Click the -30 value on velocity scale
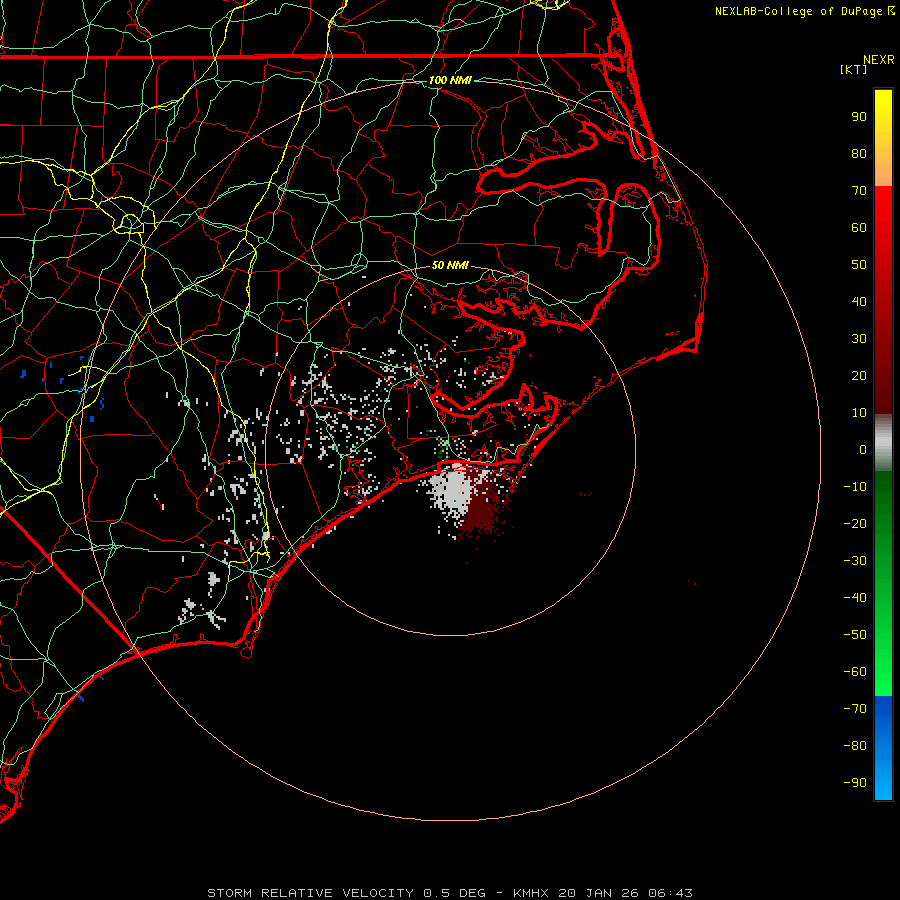 (x=855, y=561)
